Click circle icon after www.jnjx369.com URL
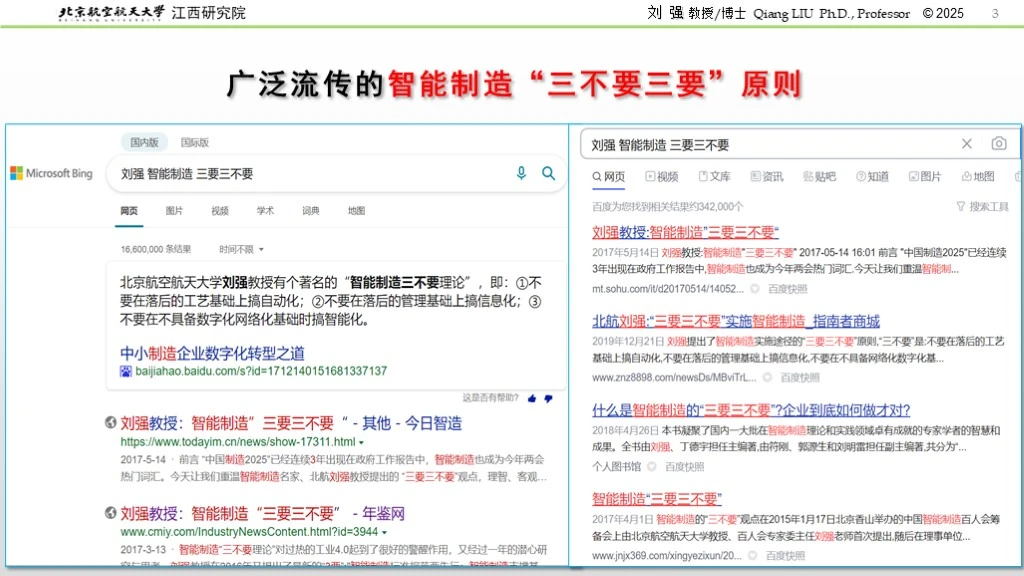 point(752,556)
